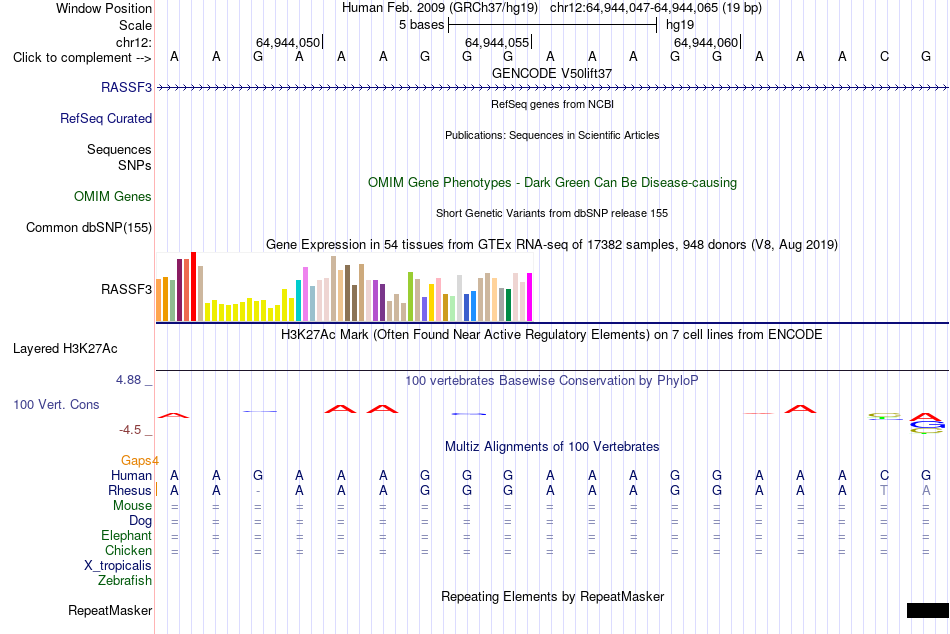
Task: Click the Elephant species row label
Action: click(126, 535)
